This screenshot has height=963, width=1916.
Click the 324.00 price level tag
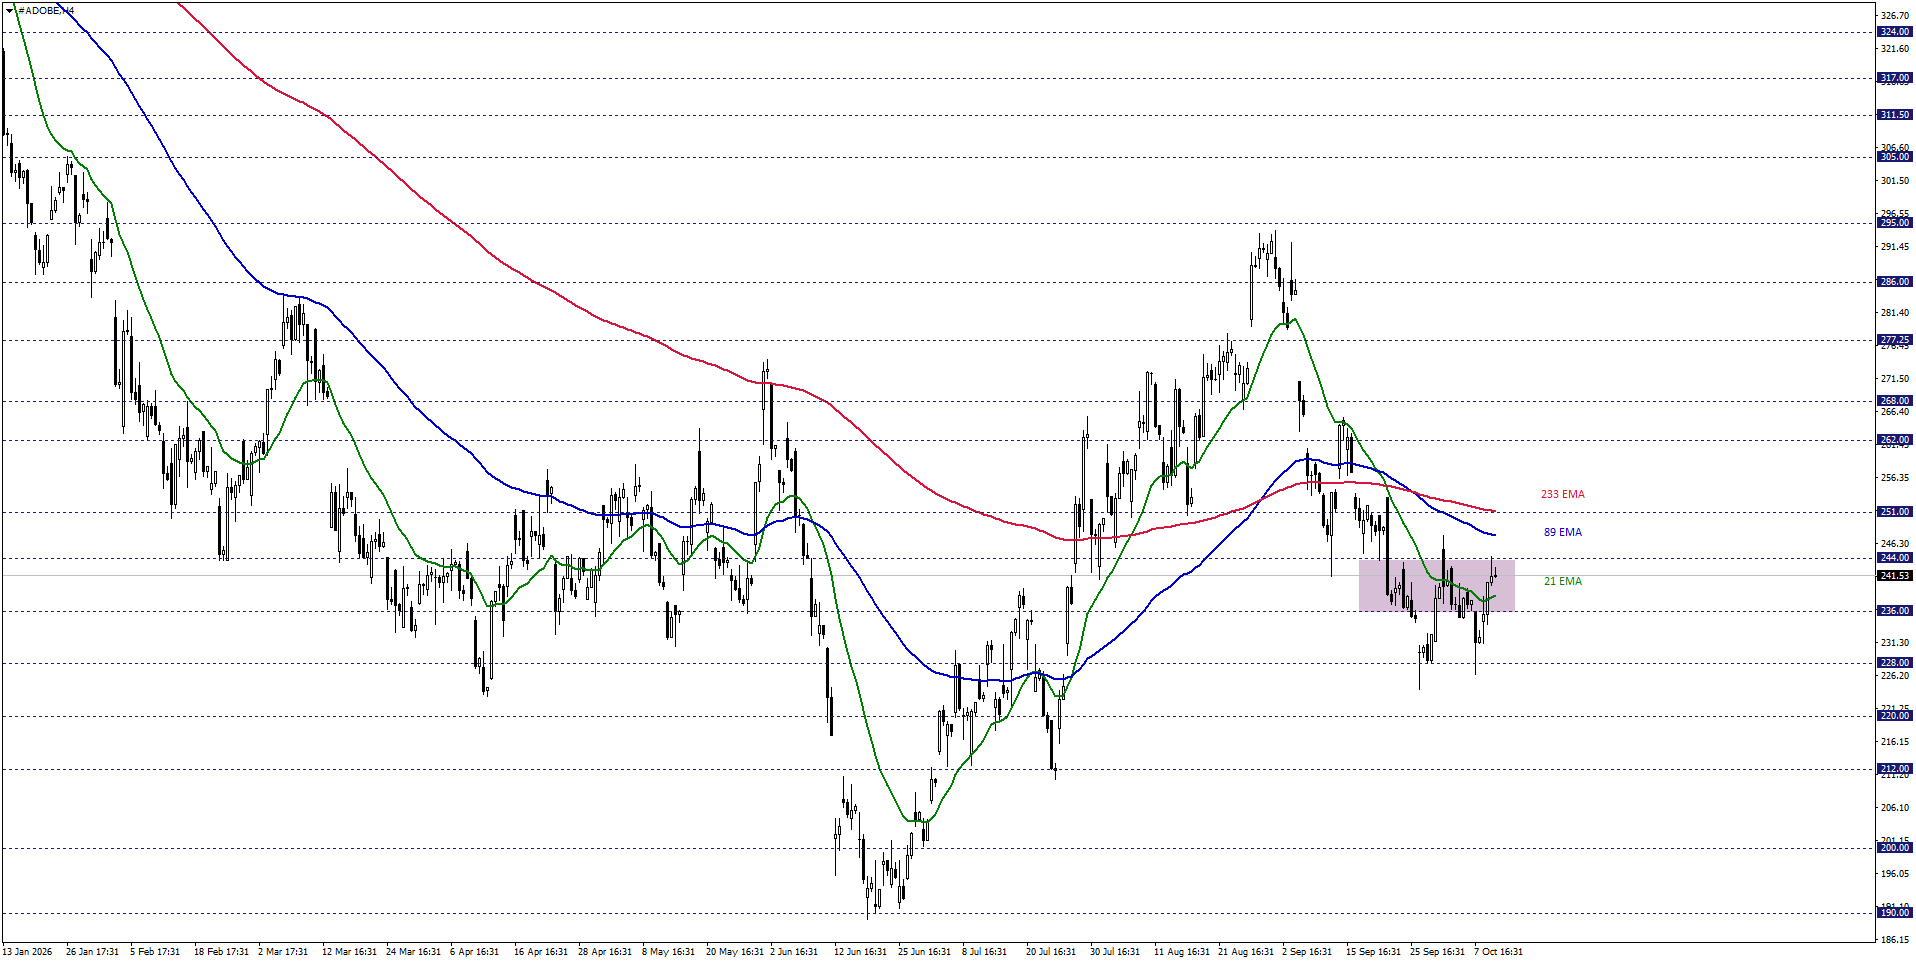point(1894,32)
